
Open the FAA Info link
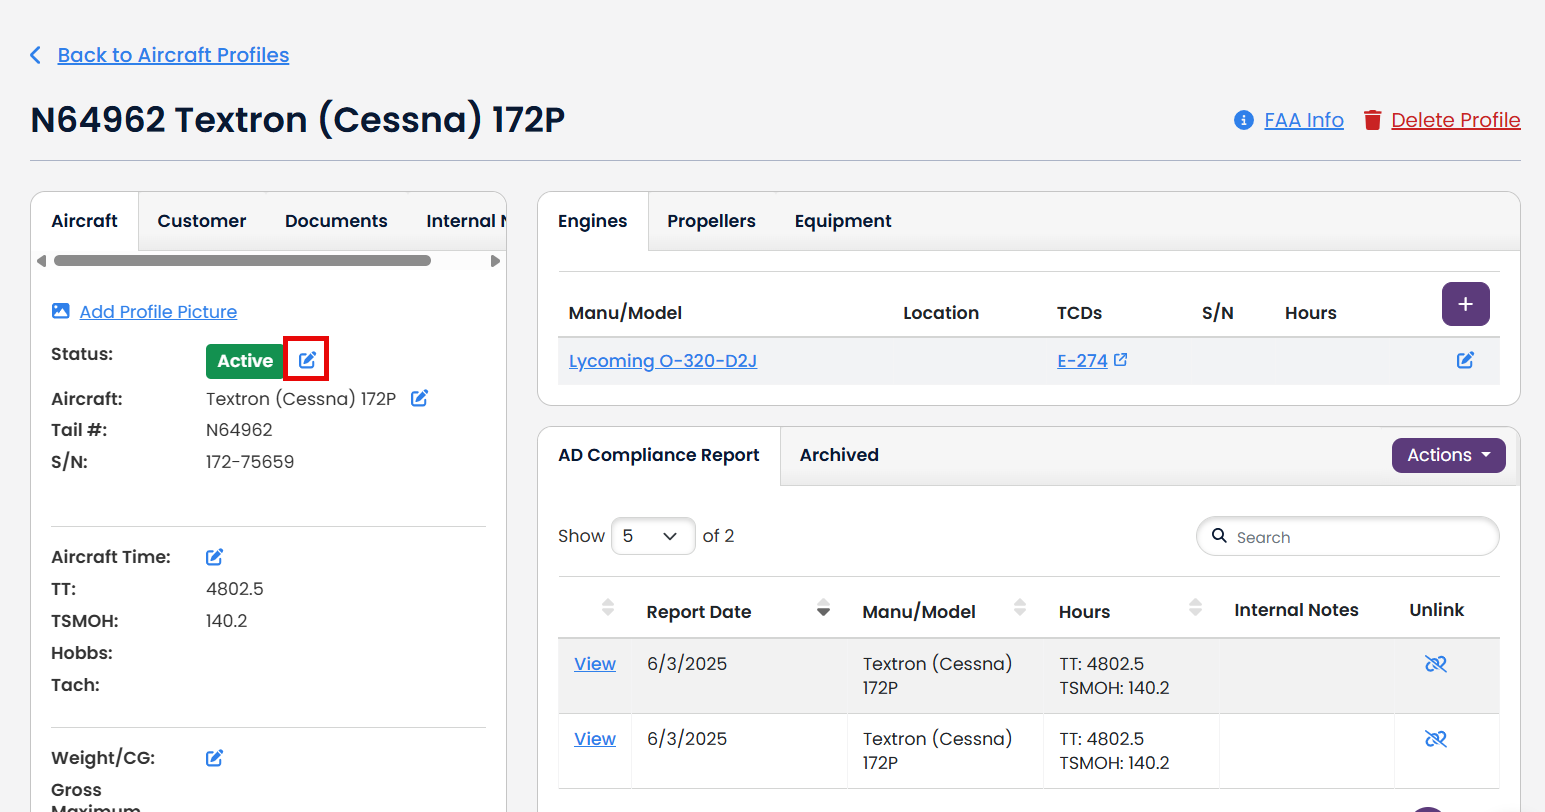tap(1303, 120)
